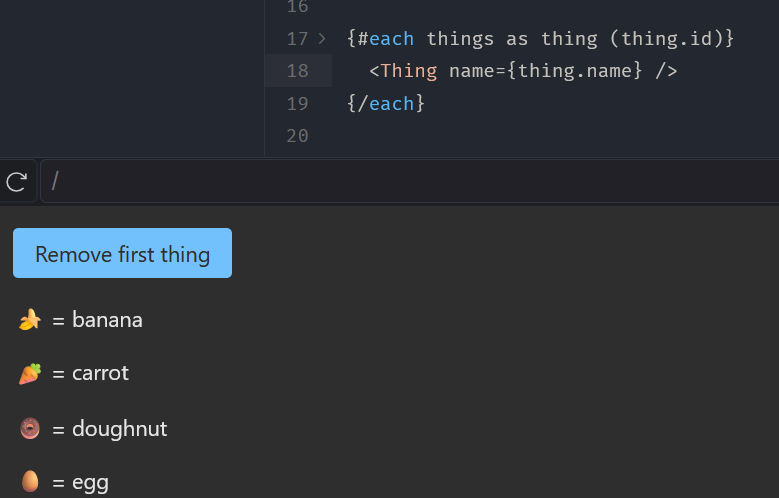Viewport: 779px width, 498px height.
Task: Select line number 18 in gutter
Action: tap(297, 71)
